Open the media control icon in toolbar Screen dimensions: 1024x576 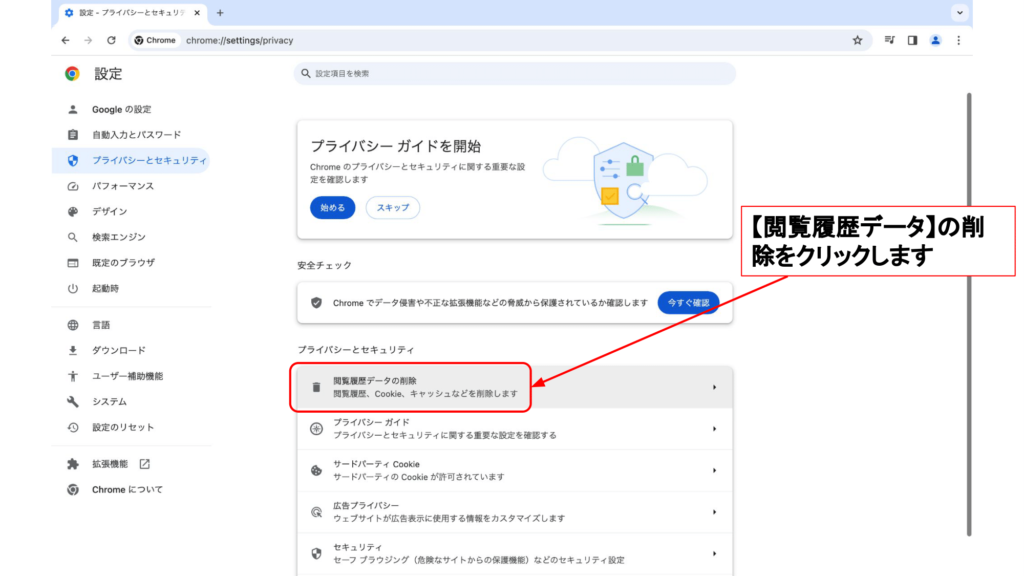click(889, 40)
